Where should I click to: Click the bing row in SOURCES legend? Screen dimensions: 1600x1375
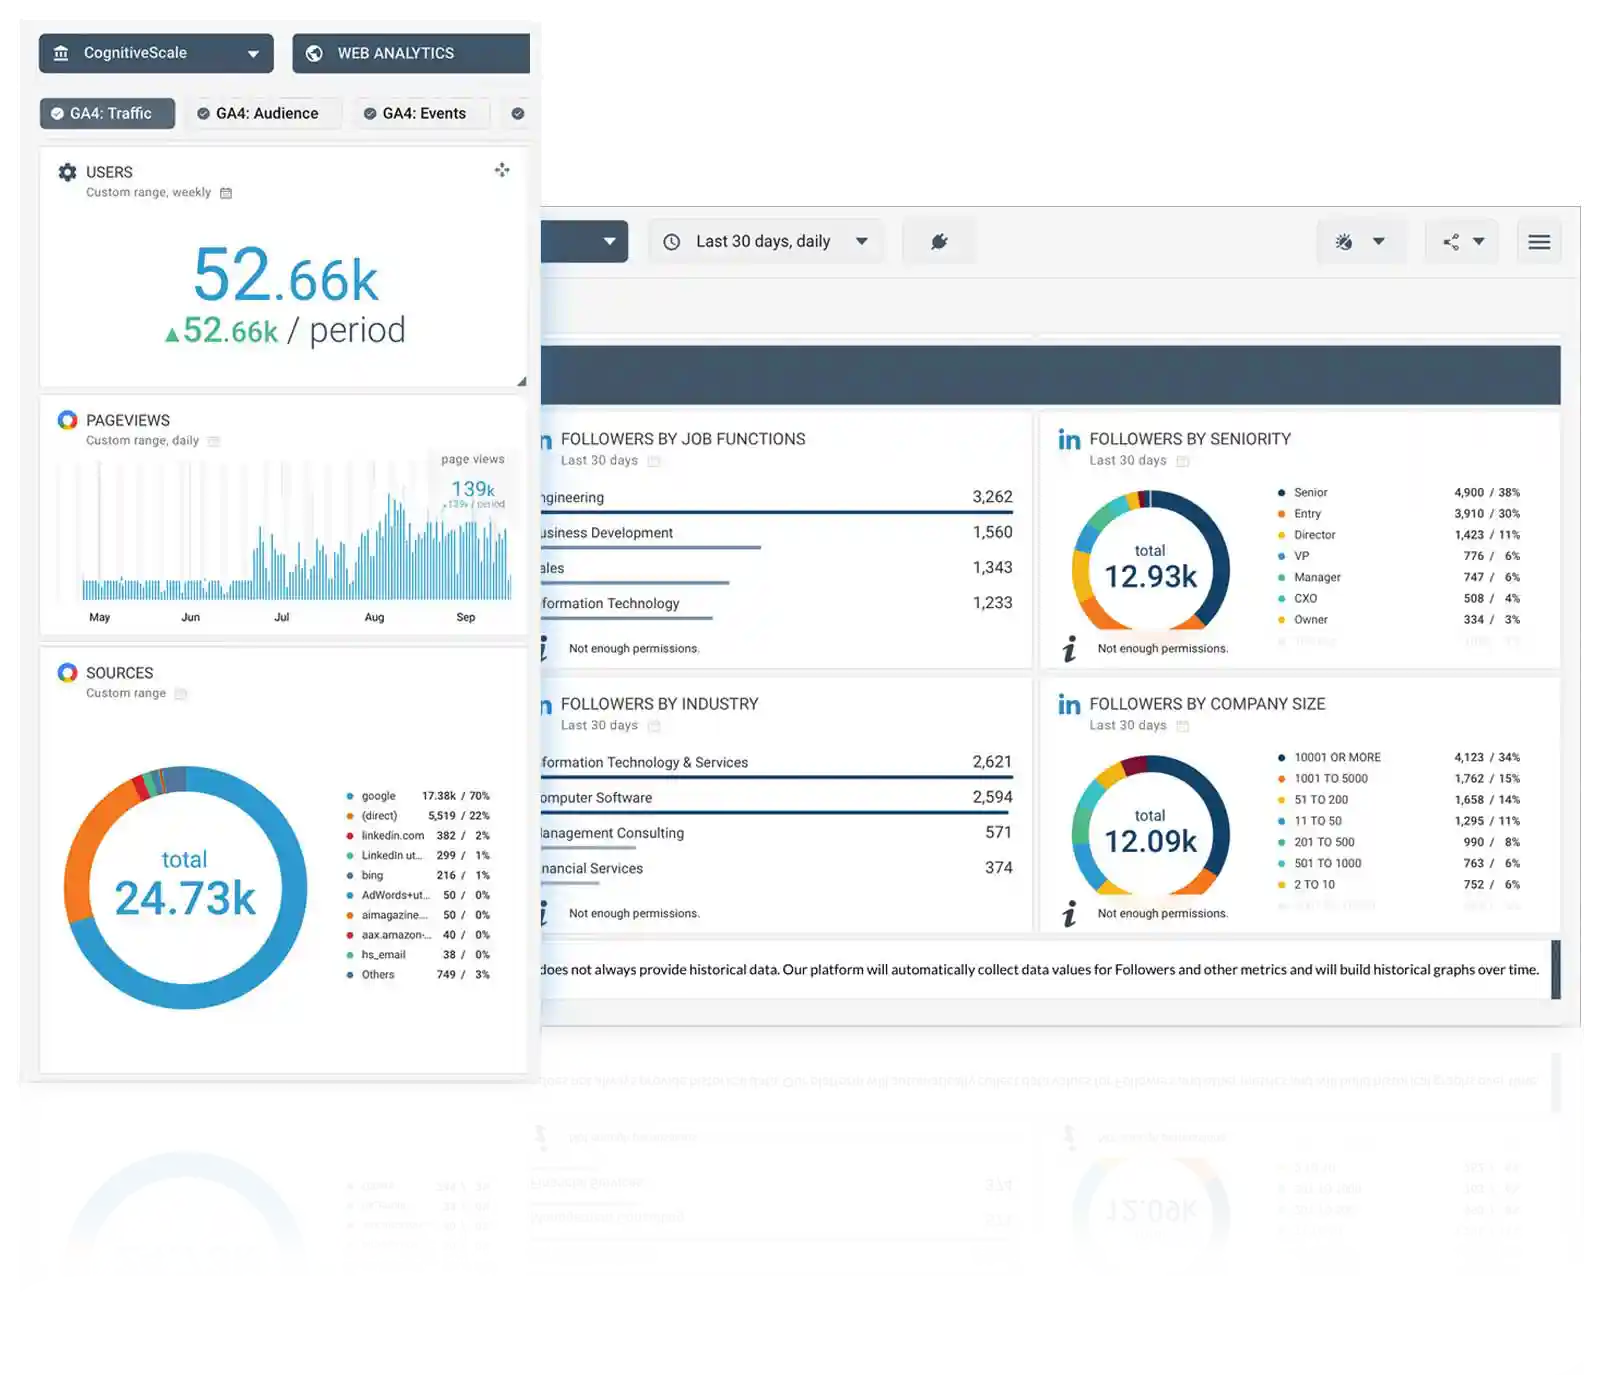tap(418, 875)
